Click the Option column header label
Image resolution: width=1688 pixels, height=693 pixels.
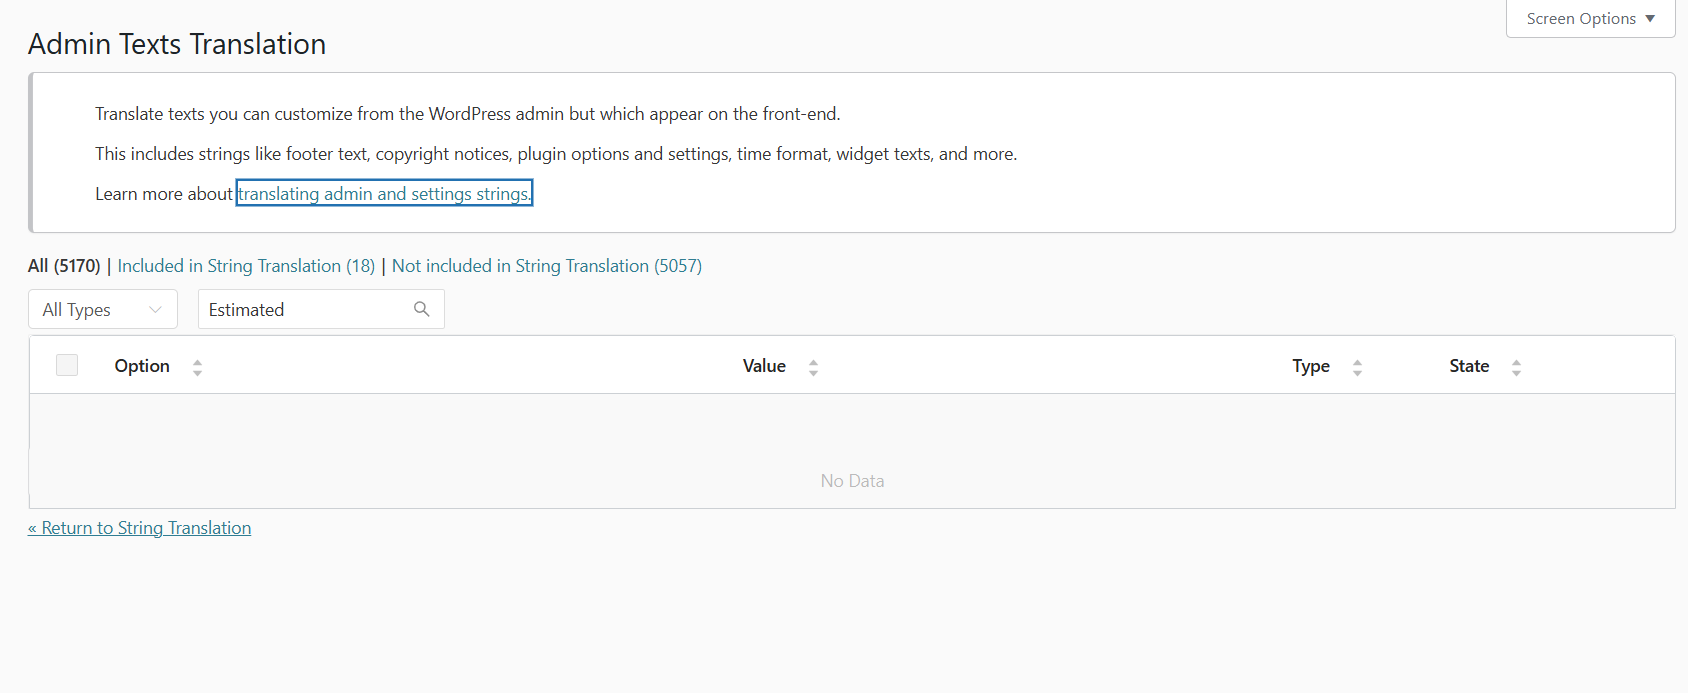tap(142, 366)
